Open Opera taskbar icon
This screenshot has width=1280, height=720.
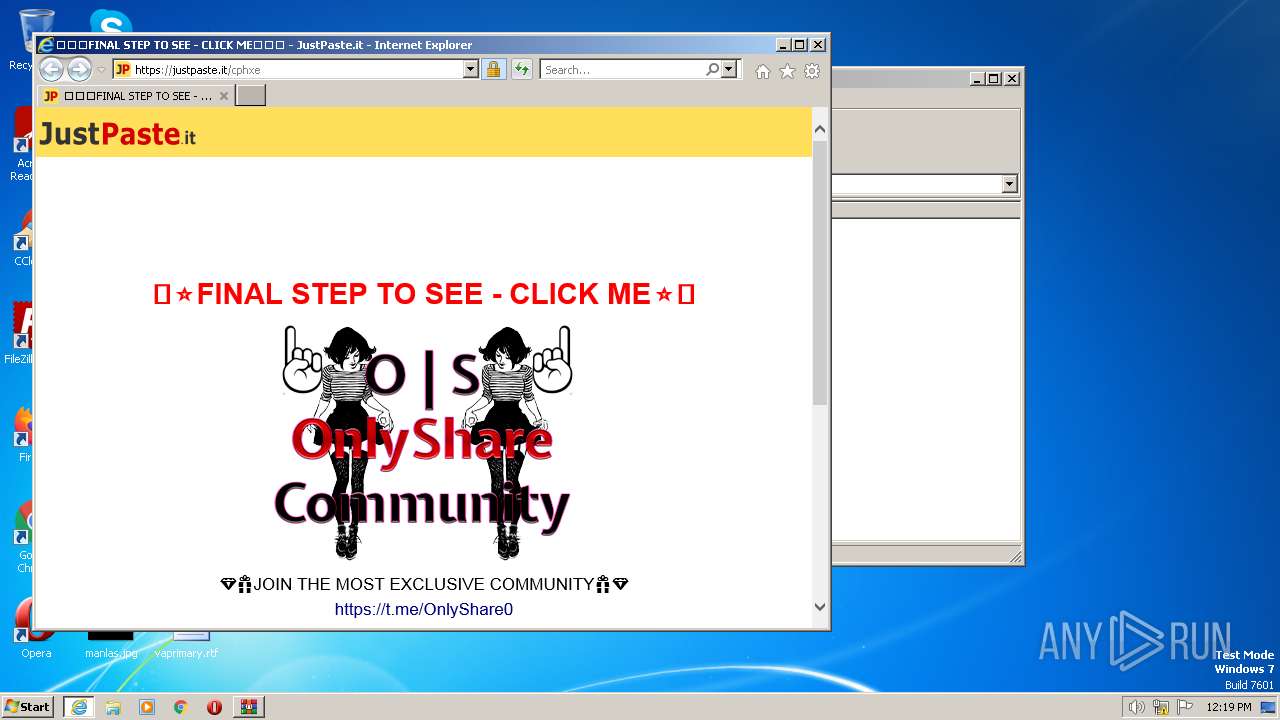[x=214, y=707]
